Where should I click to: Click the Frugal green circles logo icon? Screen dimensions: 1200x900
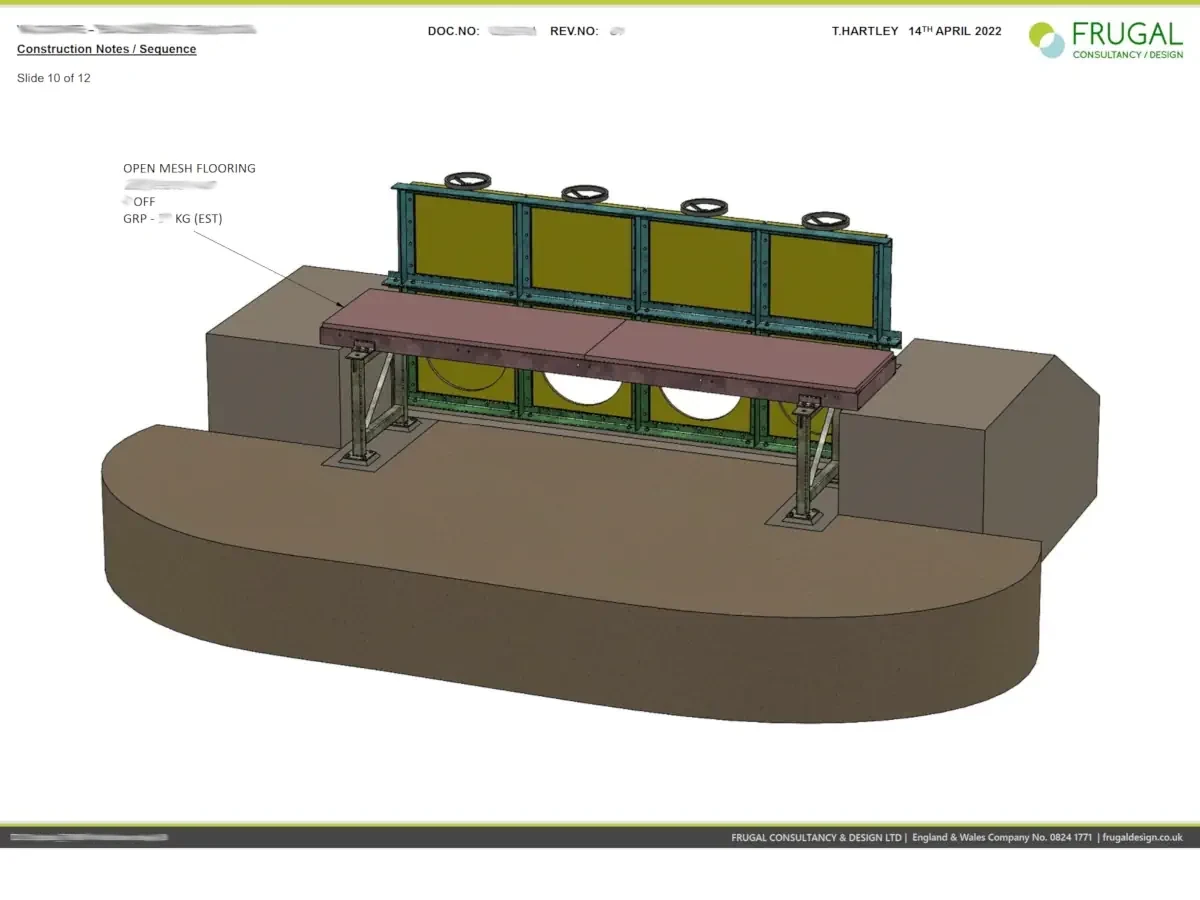click(x=1047, y=40)
